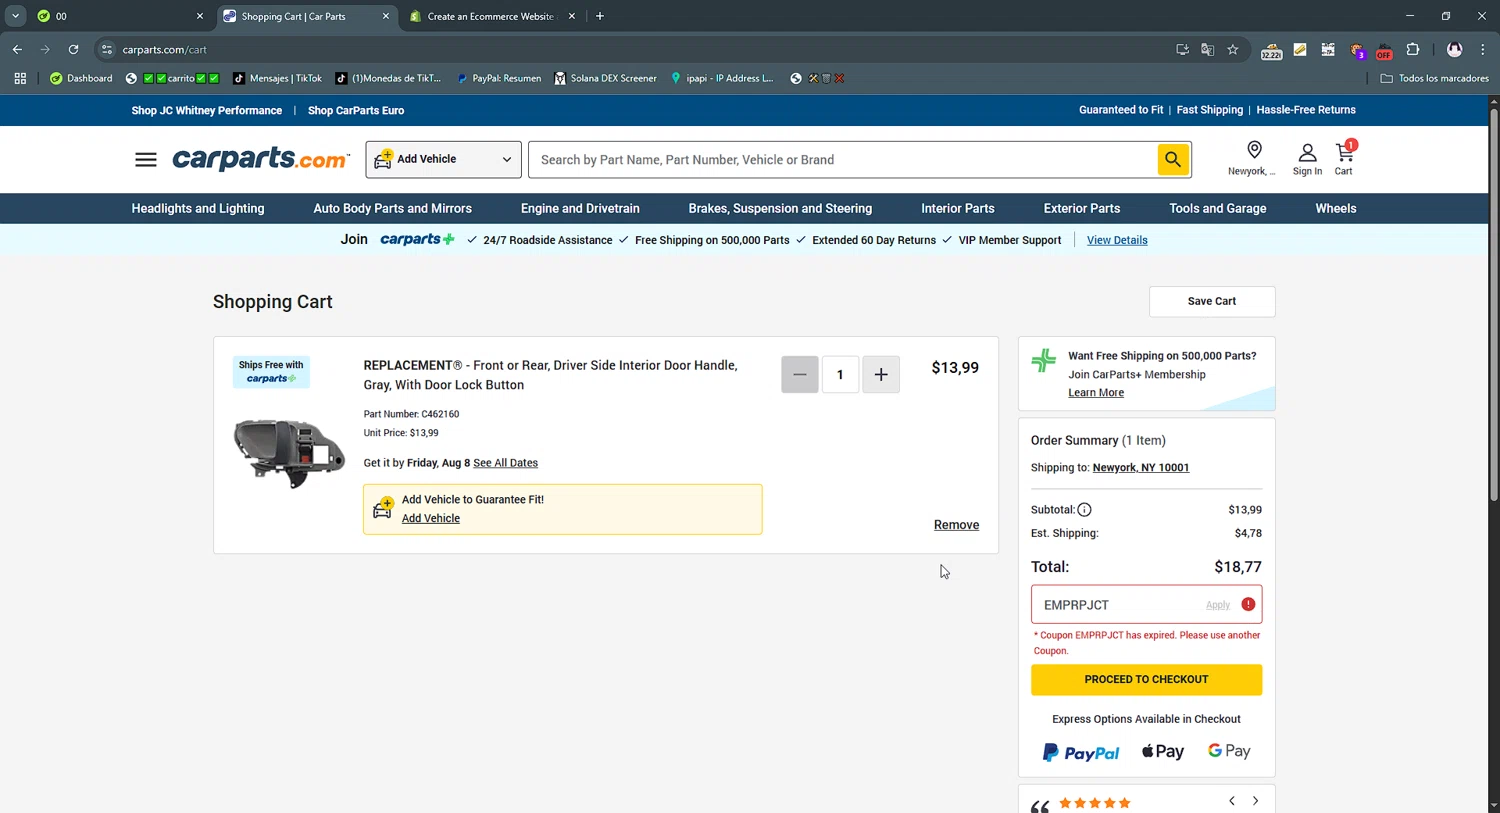Focus the part search input field

(843, 160)
